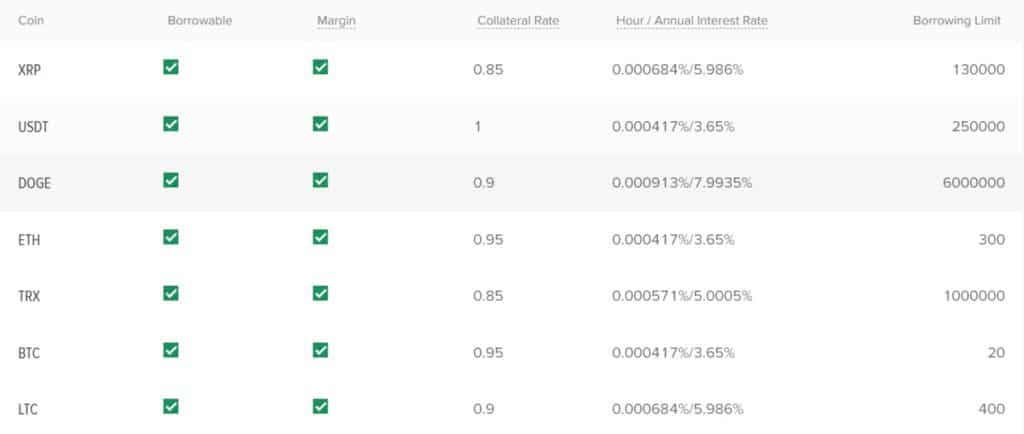
Task: Toggle the USDT Borrowable checkbox
Action: [x=171, y=124]
